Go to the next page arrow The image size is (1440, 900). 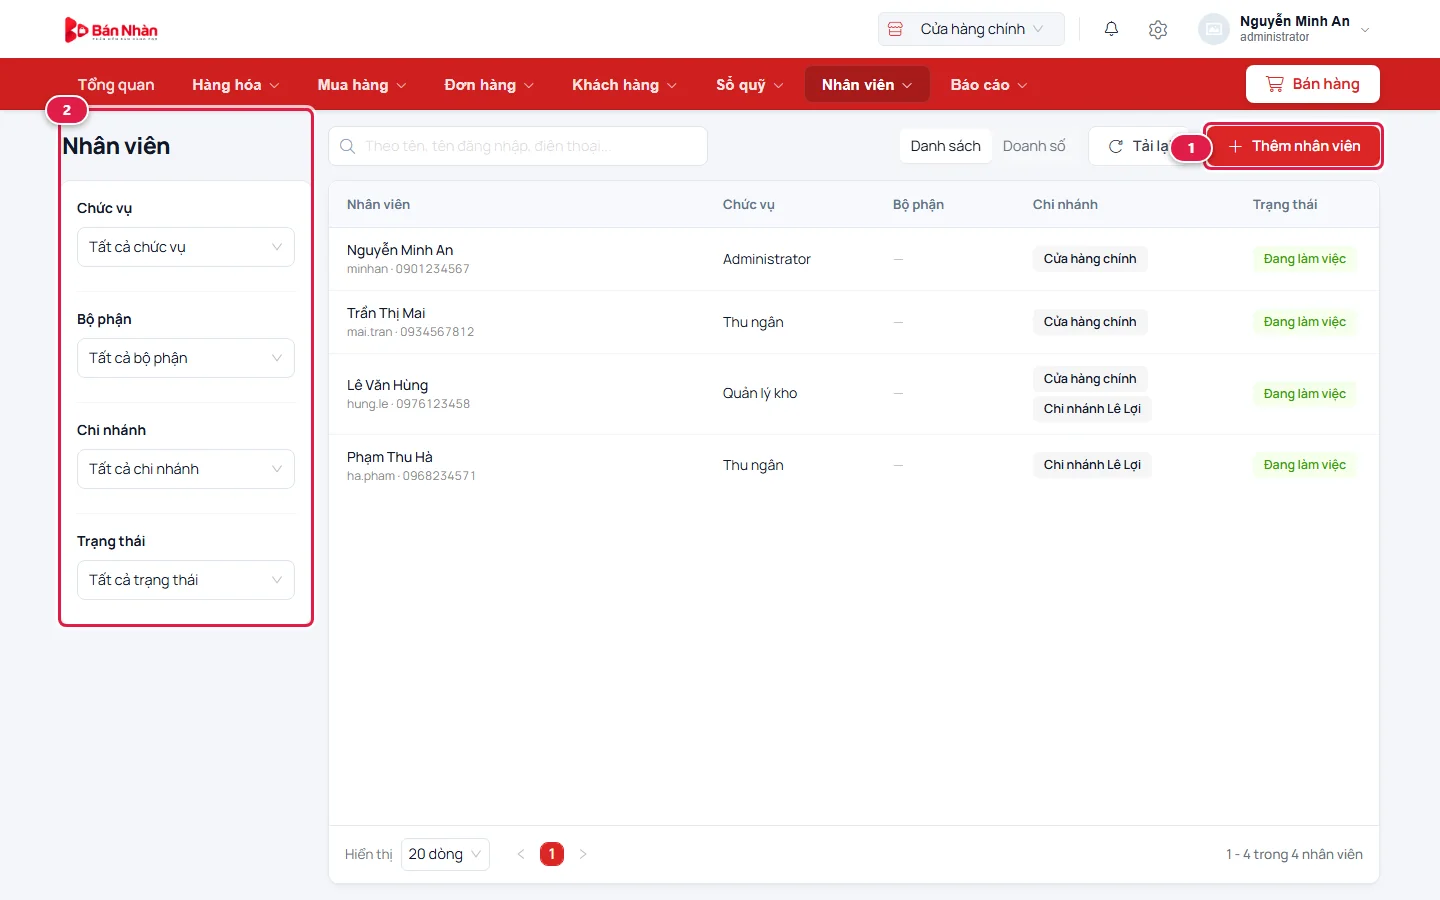583,854
